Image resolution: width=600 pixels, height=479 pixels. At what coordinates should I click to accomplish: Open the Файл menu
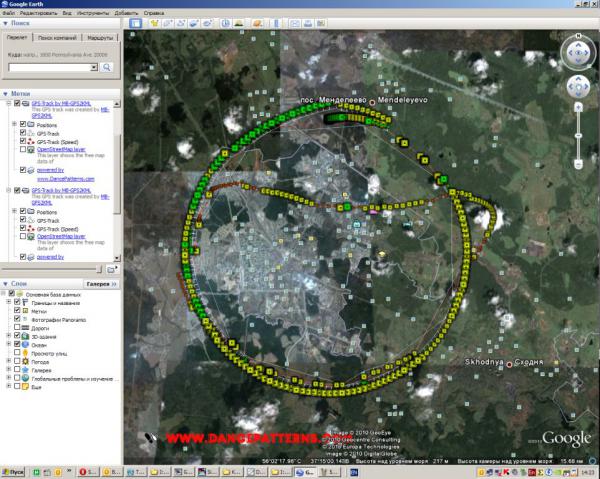point(8,13)
